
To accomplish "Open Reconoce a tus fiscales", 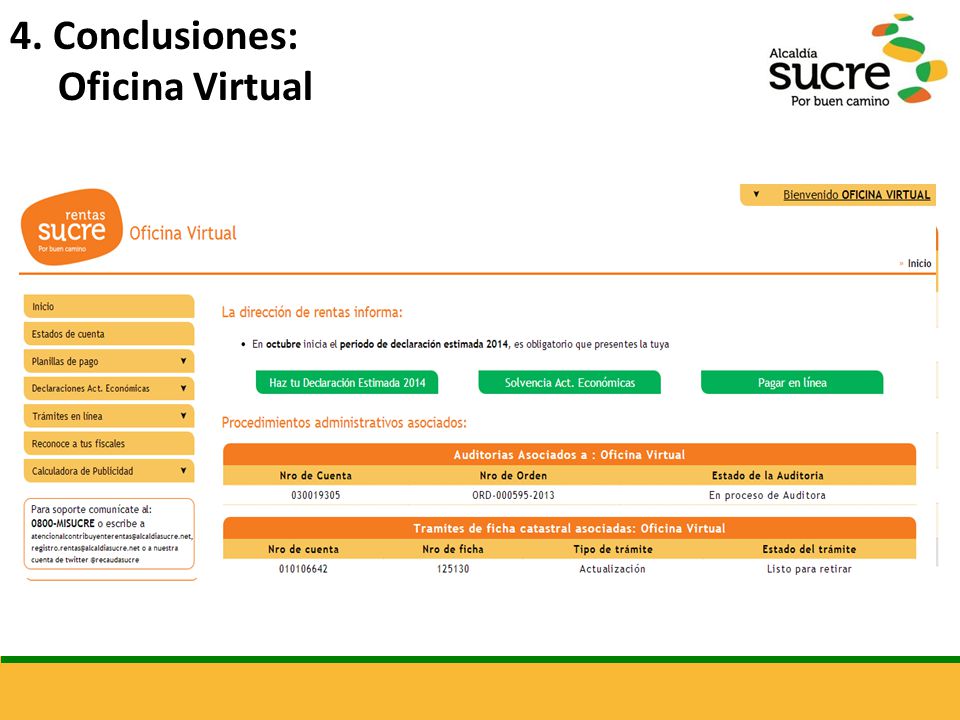I will [x=109, y=443].
